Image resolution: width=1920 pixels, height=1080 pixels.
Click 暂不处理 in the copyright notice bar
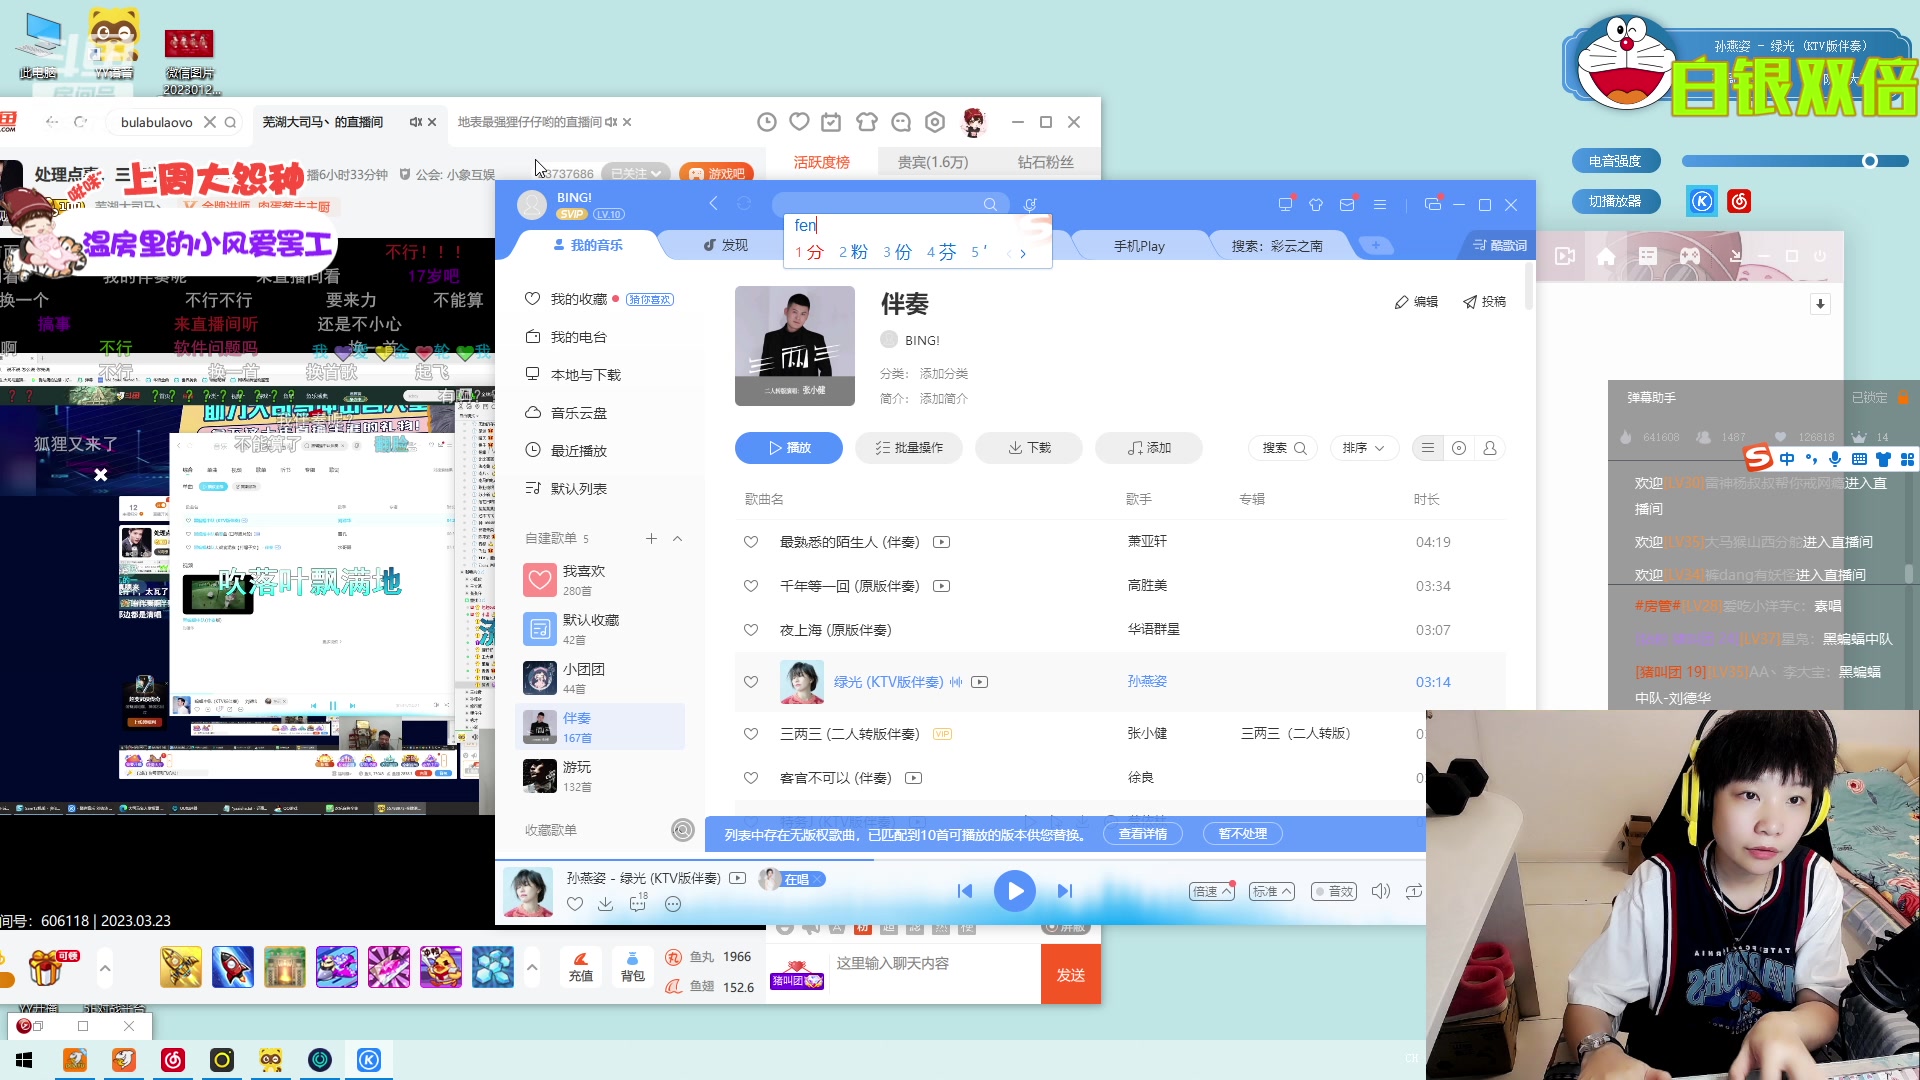point(1243,834)
